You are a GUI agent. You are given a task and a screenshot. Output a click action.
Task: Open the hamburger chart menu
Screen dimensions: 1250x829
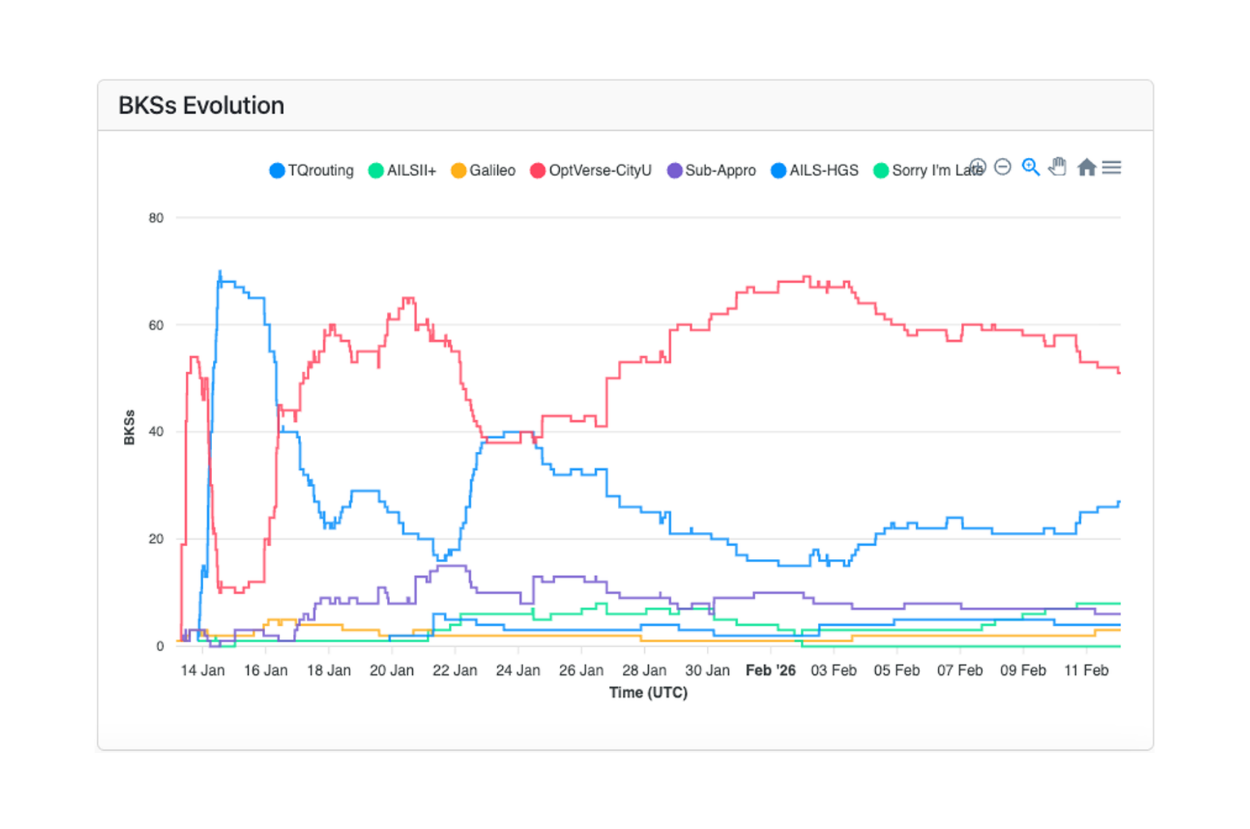[x=1110, y=167]
